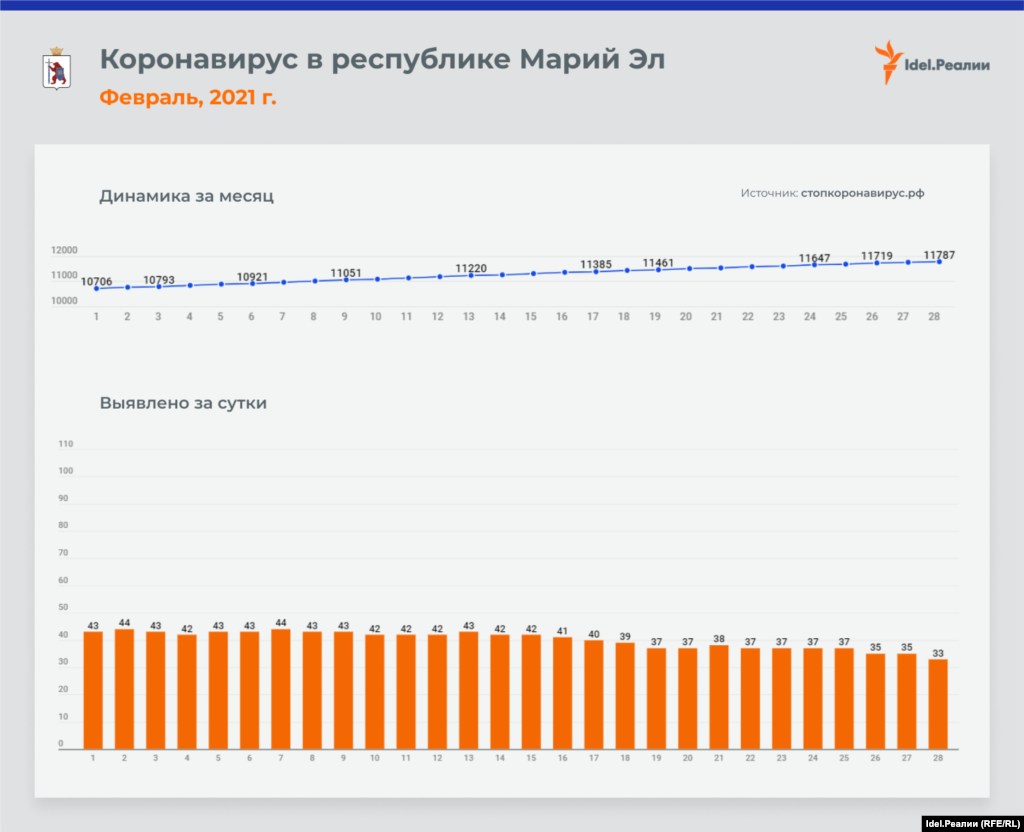Click the day 18 bar showing 39
This screenshot has height=832, width=1024.
click(x=624, y=696)
